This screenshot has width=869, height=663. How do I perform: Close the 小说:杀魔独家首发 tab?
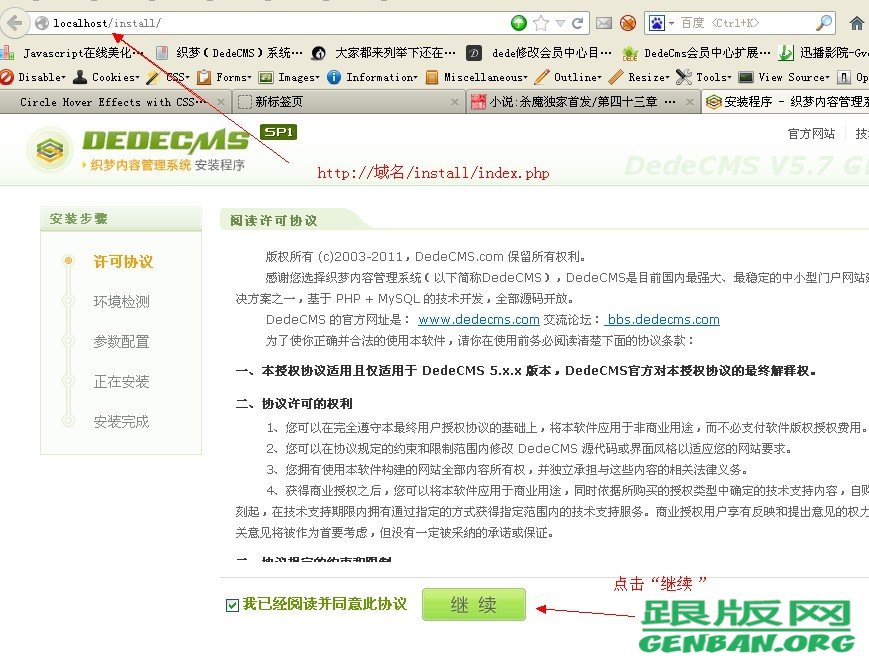689,102
